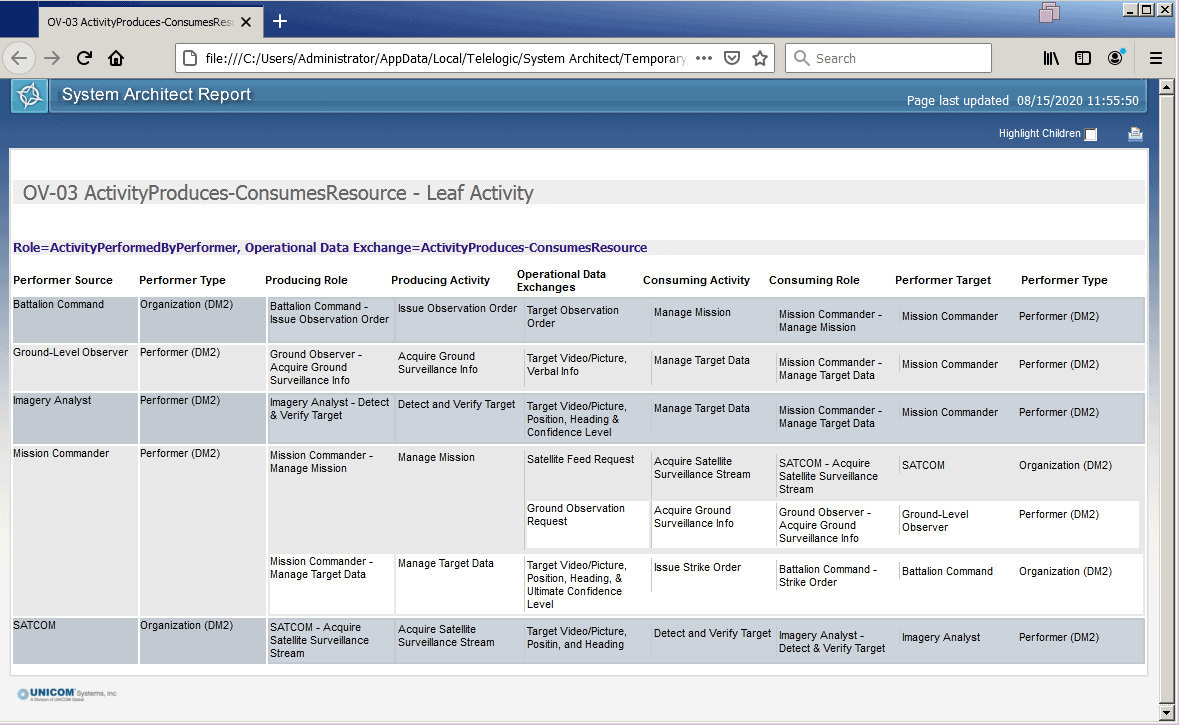Show sidebars icon in toolbar
The width and height of the screenshot is (1179, 725).
(1083, 58)
